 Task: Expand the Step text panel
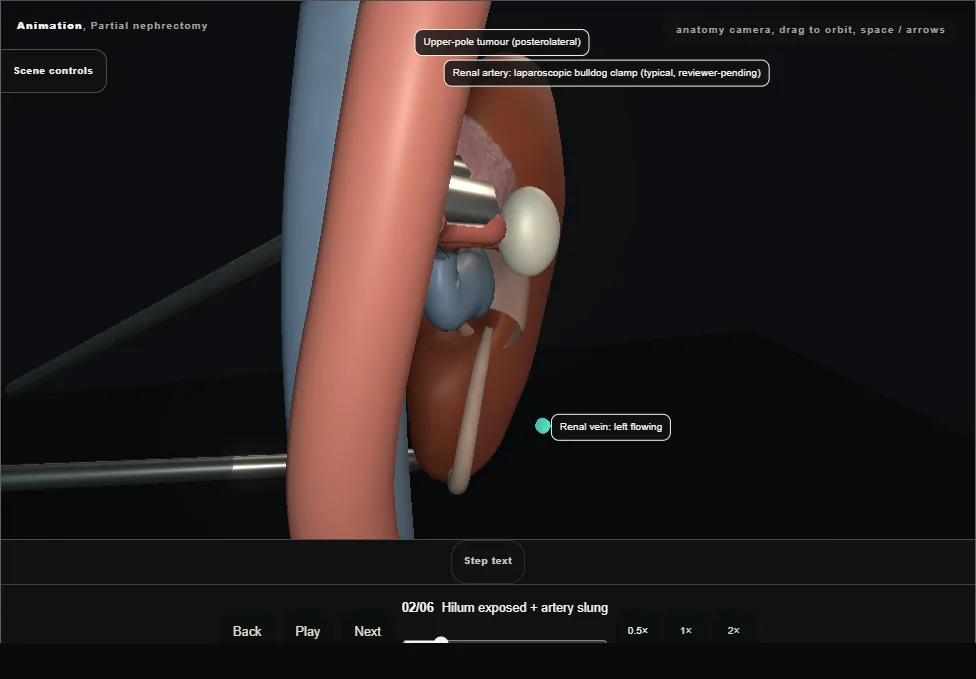pos(488,561)
